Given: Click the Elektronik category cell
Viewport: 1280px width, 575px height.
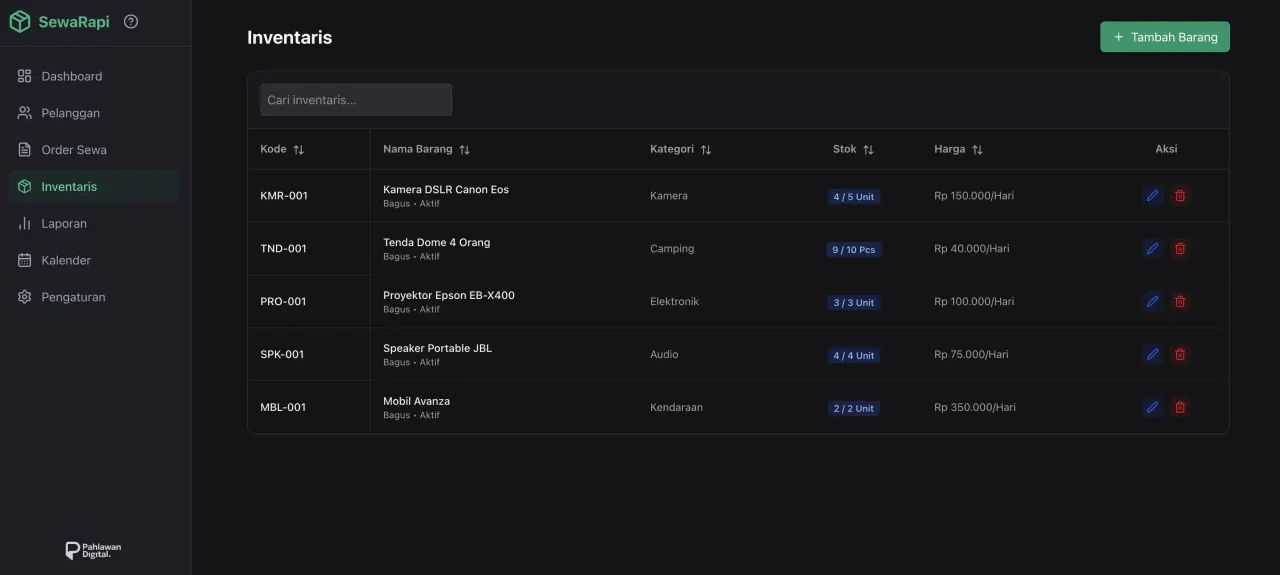Looking at the screenshot, I should pyautogui.click(x=674, y=301).
